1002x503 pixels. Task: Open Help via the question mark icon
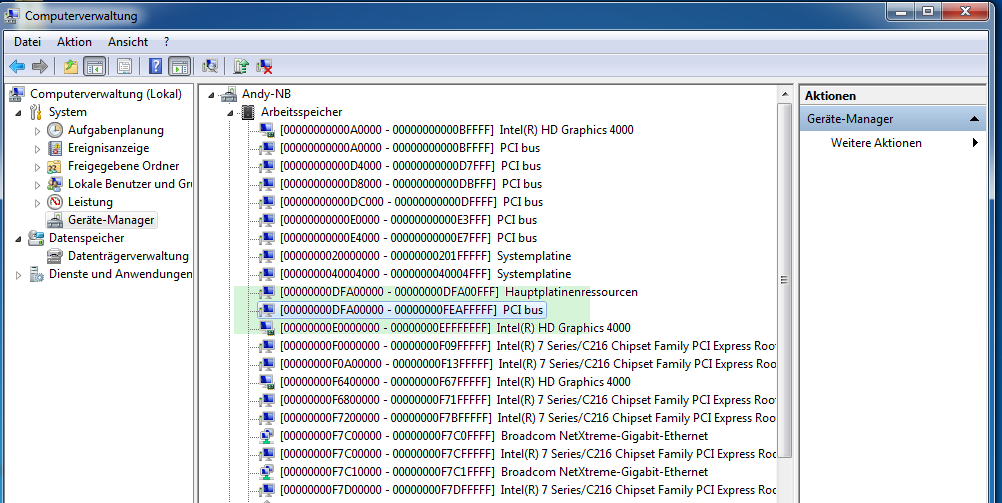pos(155,66)
